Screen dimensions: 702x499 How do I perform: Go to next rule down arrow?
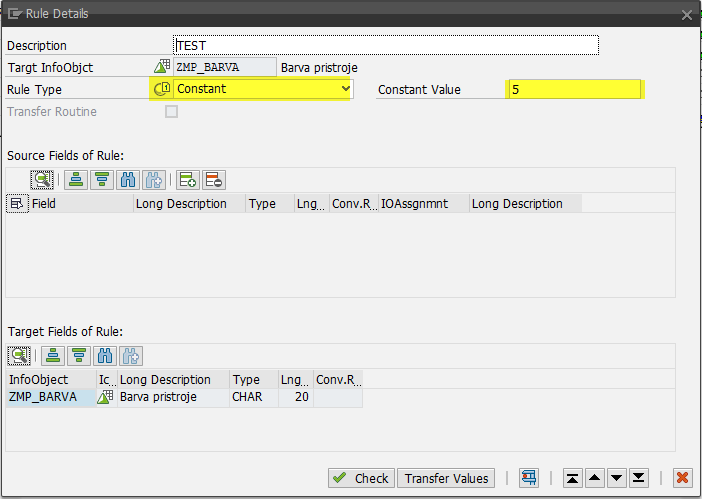(616, 478)
